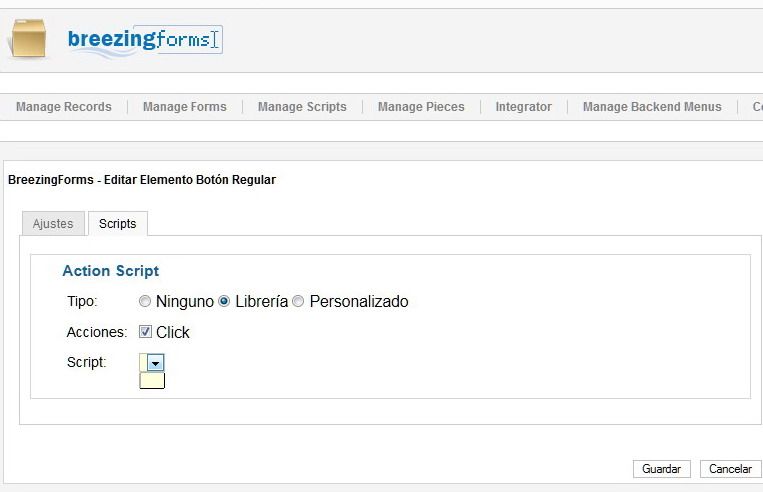Select the Ninguno radio option

[x=145, y=301]
